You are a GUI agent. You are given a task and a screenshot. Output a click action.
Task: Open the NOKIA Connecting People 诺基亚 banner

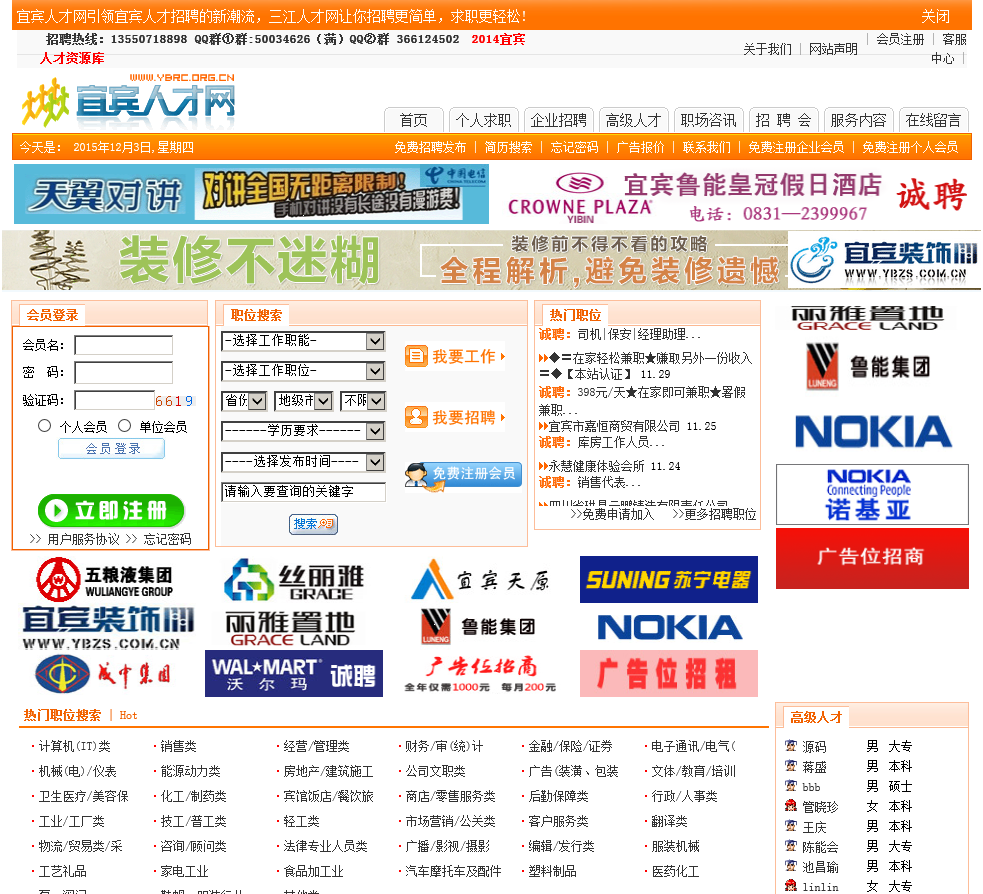click(x=872, y=495)
